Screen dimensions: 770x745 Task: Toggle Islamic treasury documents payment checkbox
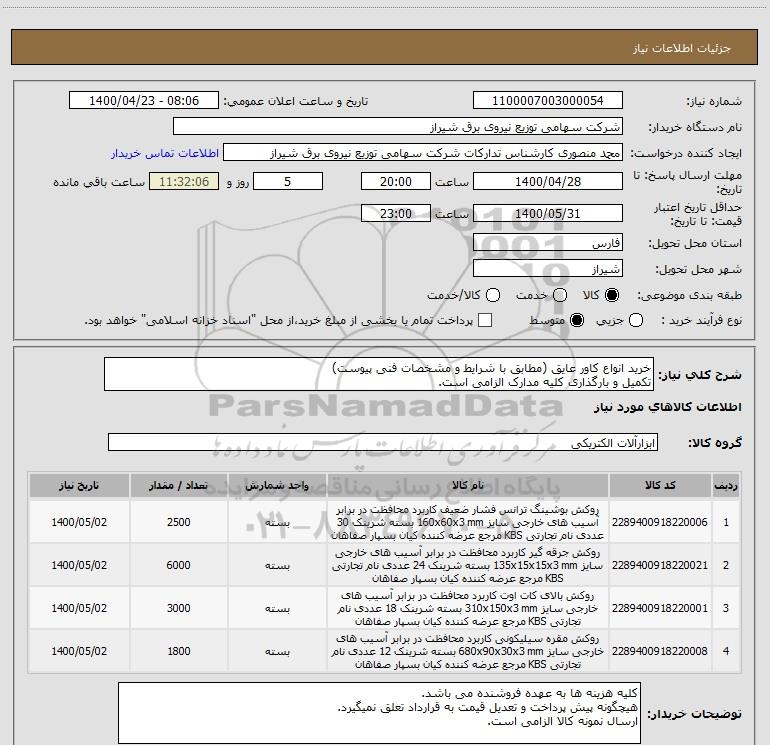click(x=485, y=320)
